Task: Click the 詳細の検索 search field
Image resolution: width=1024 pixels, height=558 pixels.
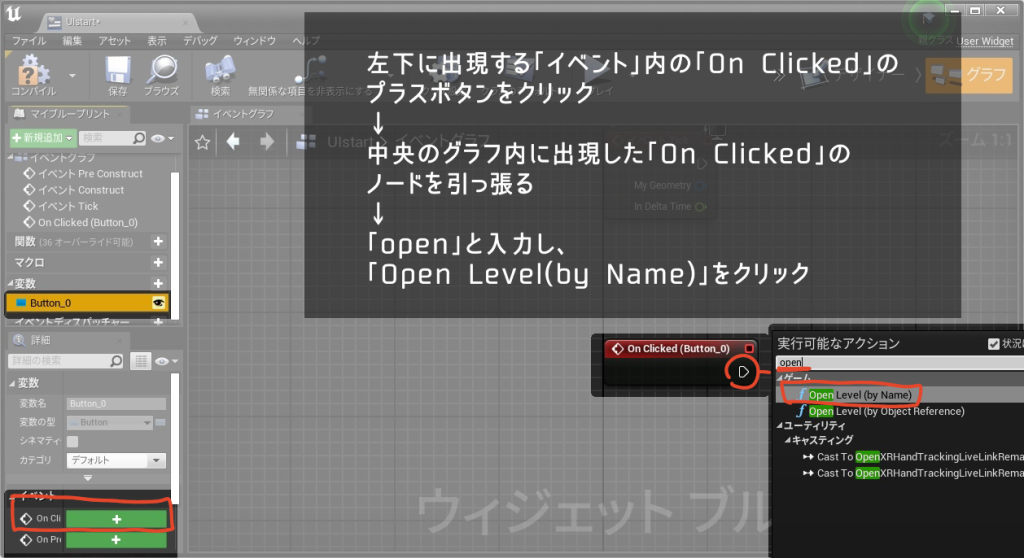Action: coord(68,360)
